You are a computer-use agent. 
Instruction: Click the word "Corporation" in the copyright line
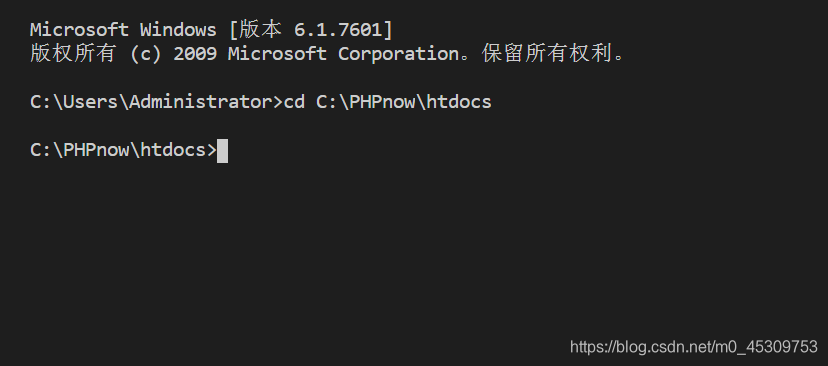pyautogui.click(x=399, y=54)
